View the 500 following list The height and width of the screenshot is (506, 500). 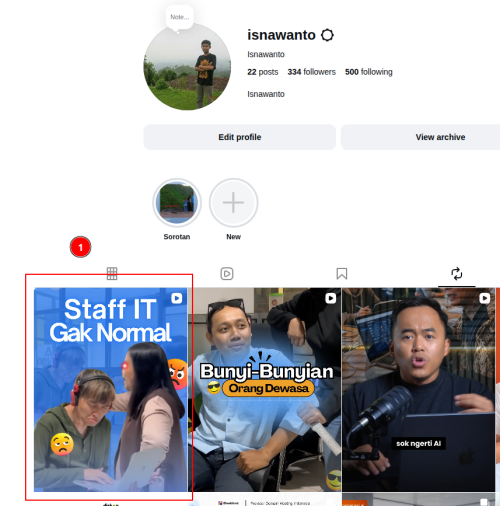coord(369,72)
